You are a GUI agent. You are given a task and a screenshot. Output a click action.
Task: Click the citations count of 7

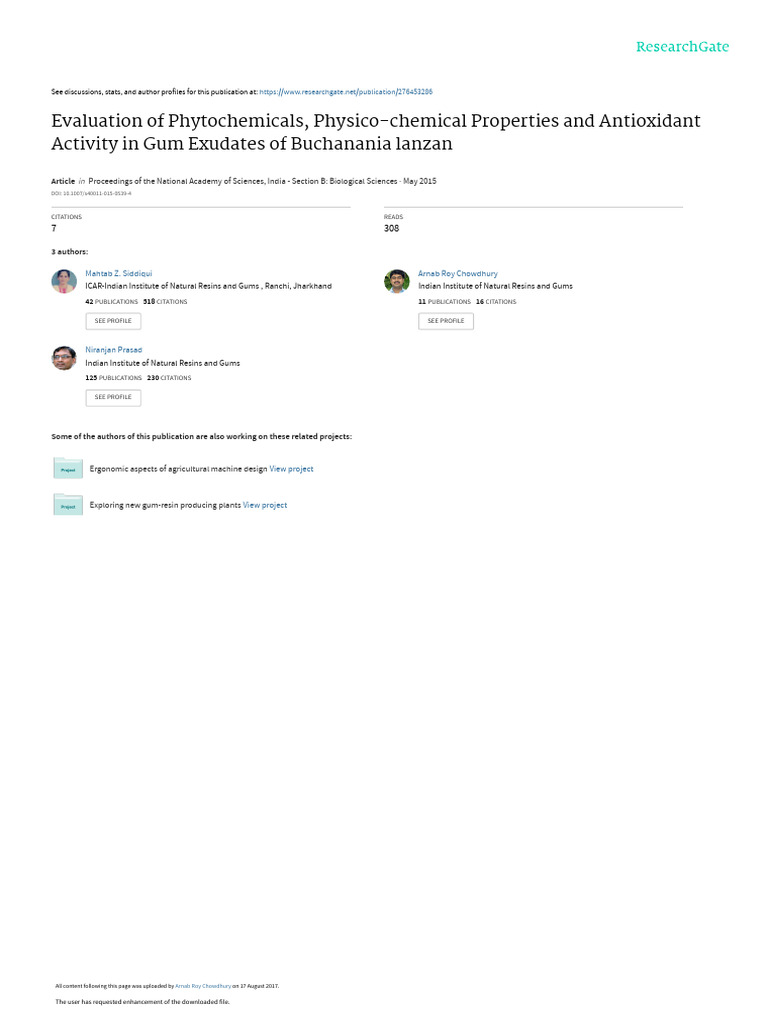point(54,229)
